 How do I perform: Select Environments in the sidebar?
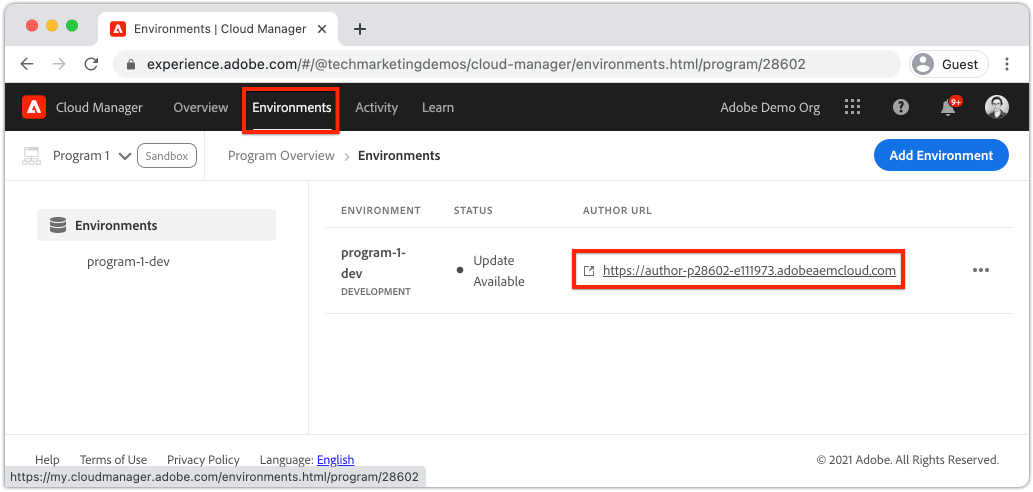[156, 225]
